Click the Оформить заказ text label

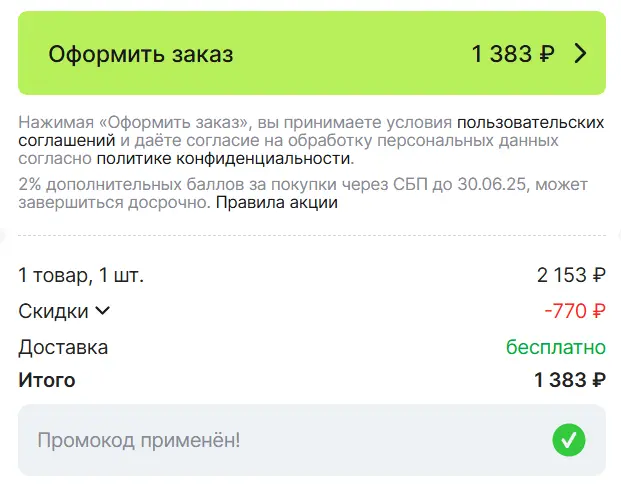141,54
